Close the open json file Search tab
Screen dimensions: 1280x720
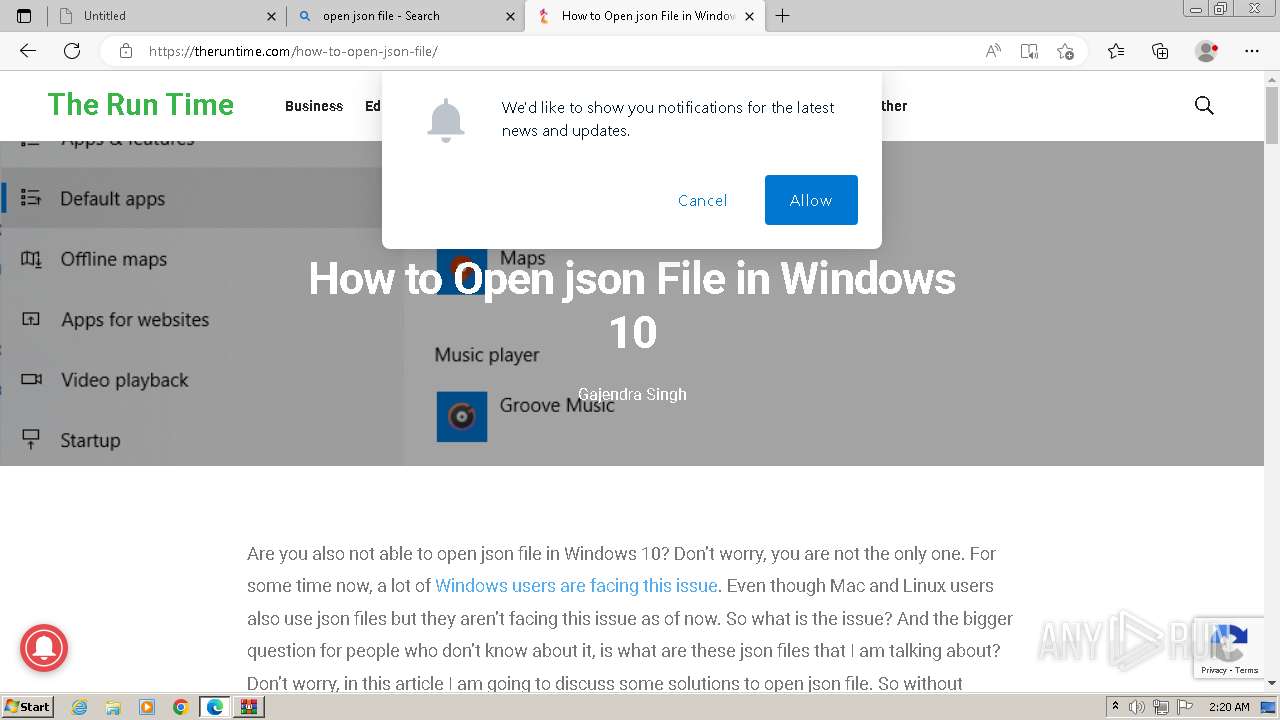coord(511,16)
